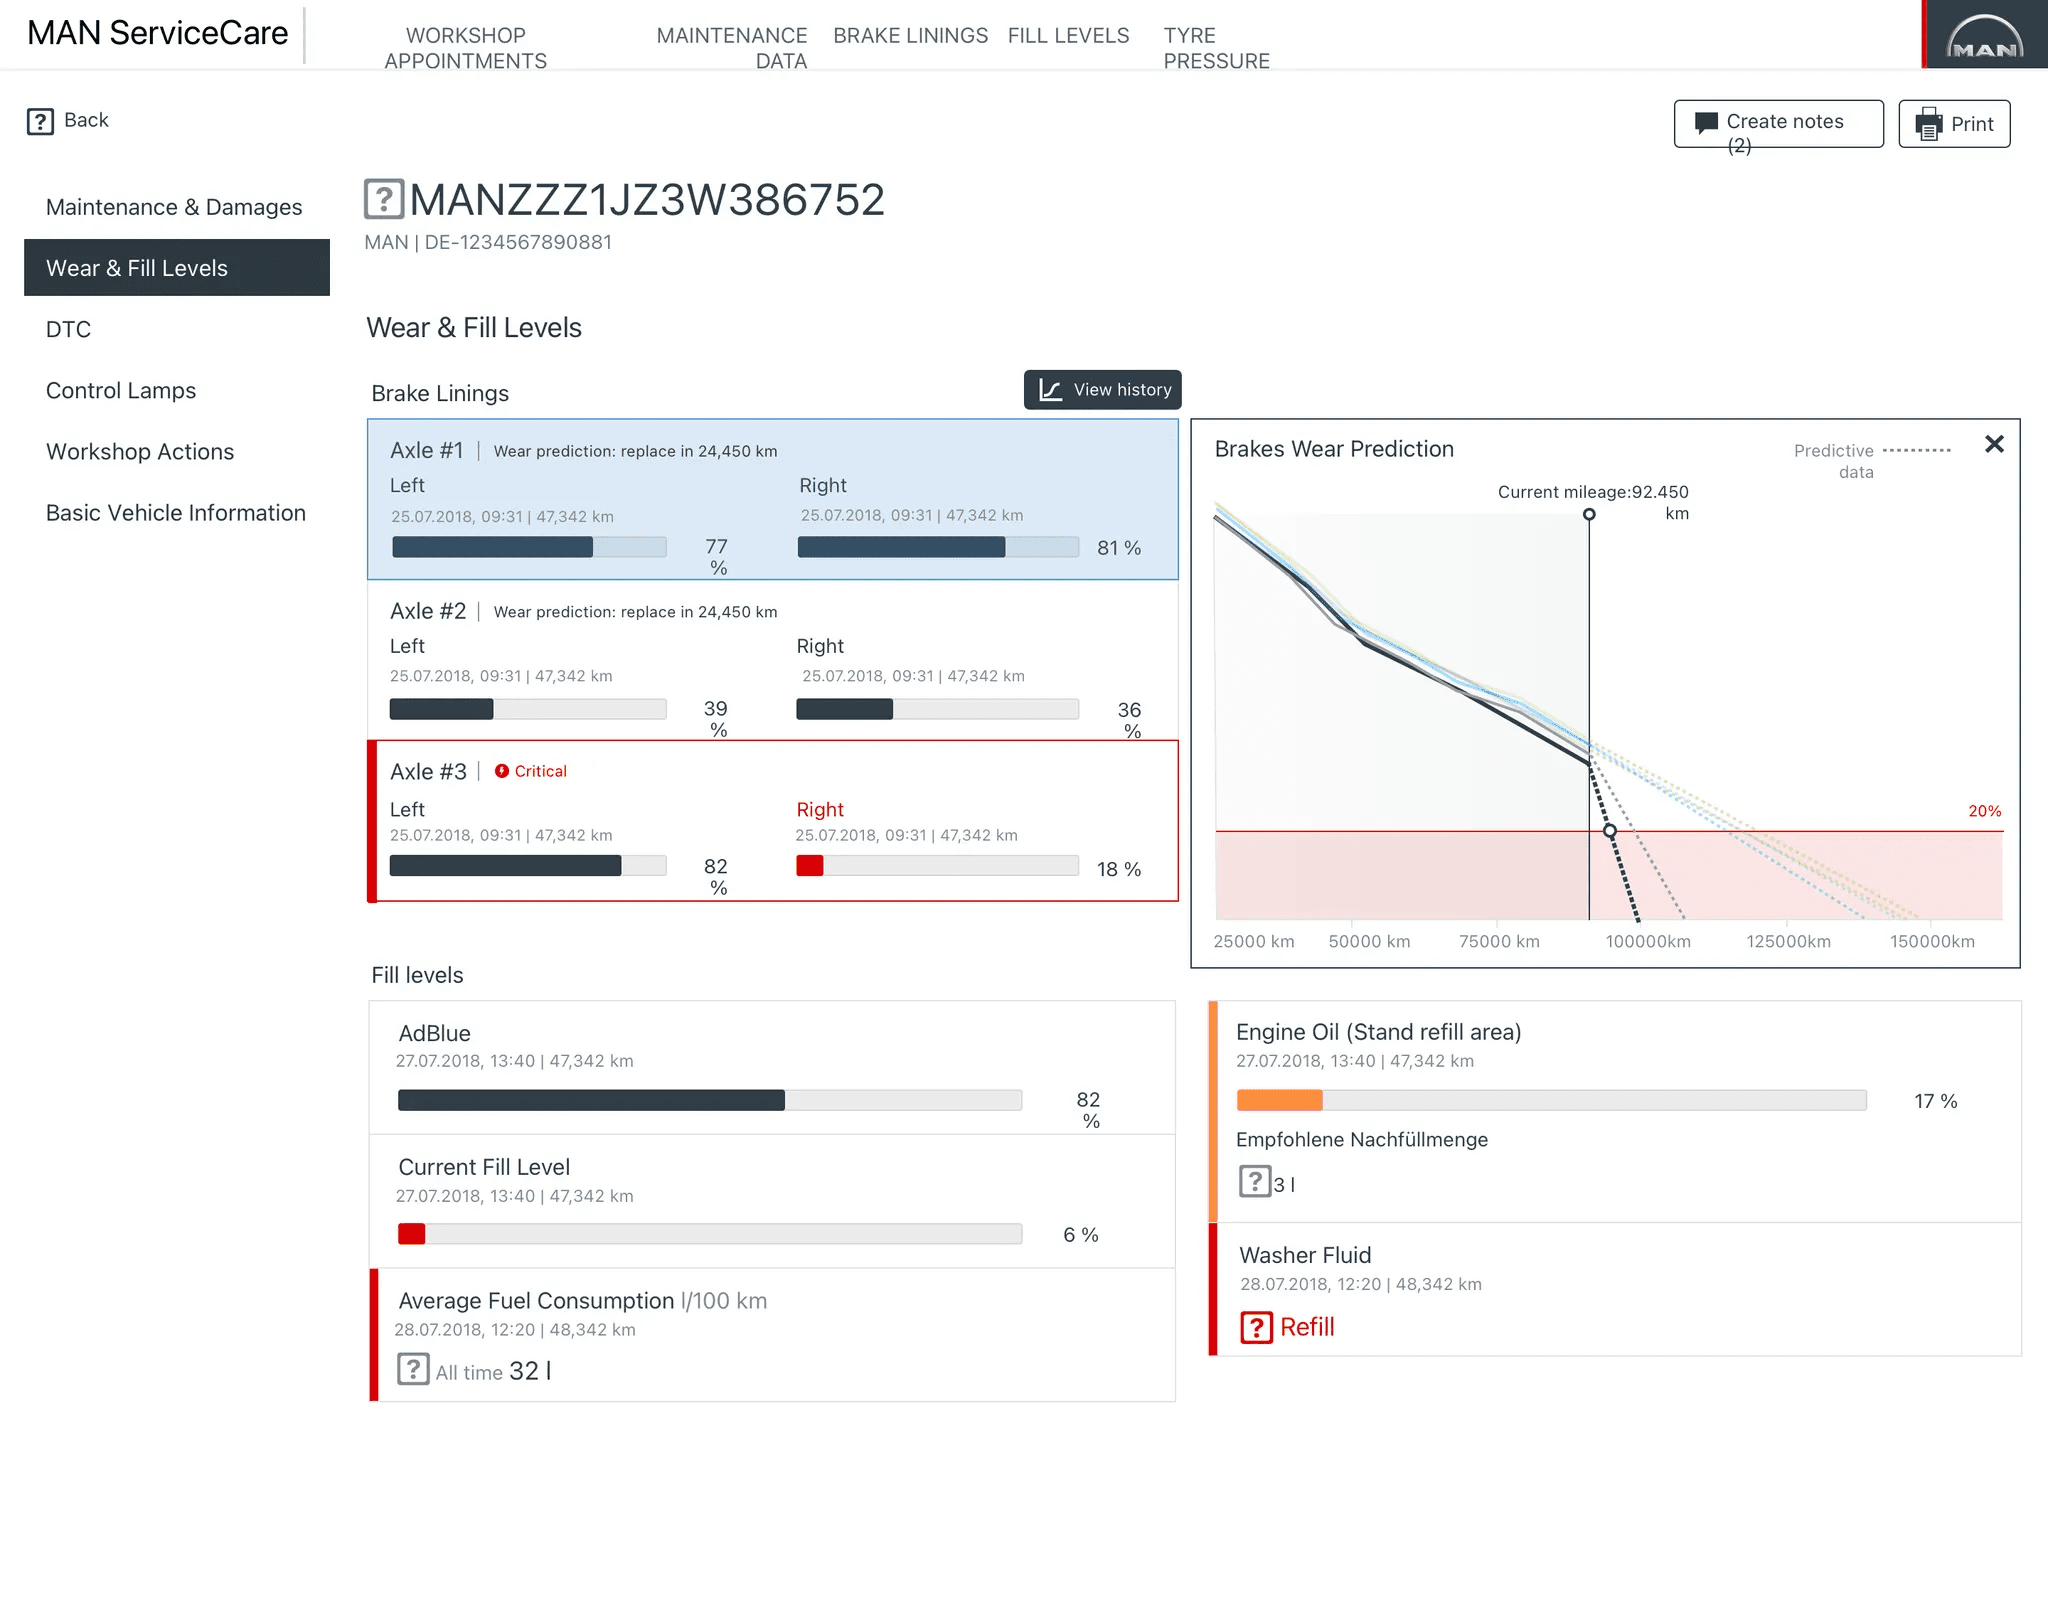Click the Create notes (2) button
The width and height of the screenshot is (2048, 1603).
pyautogui.click(x=1778, y=124)
